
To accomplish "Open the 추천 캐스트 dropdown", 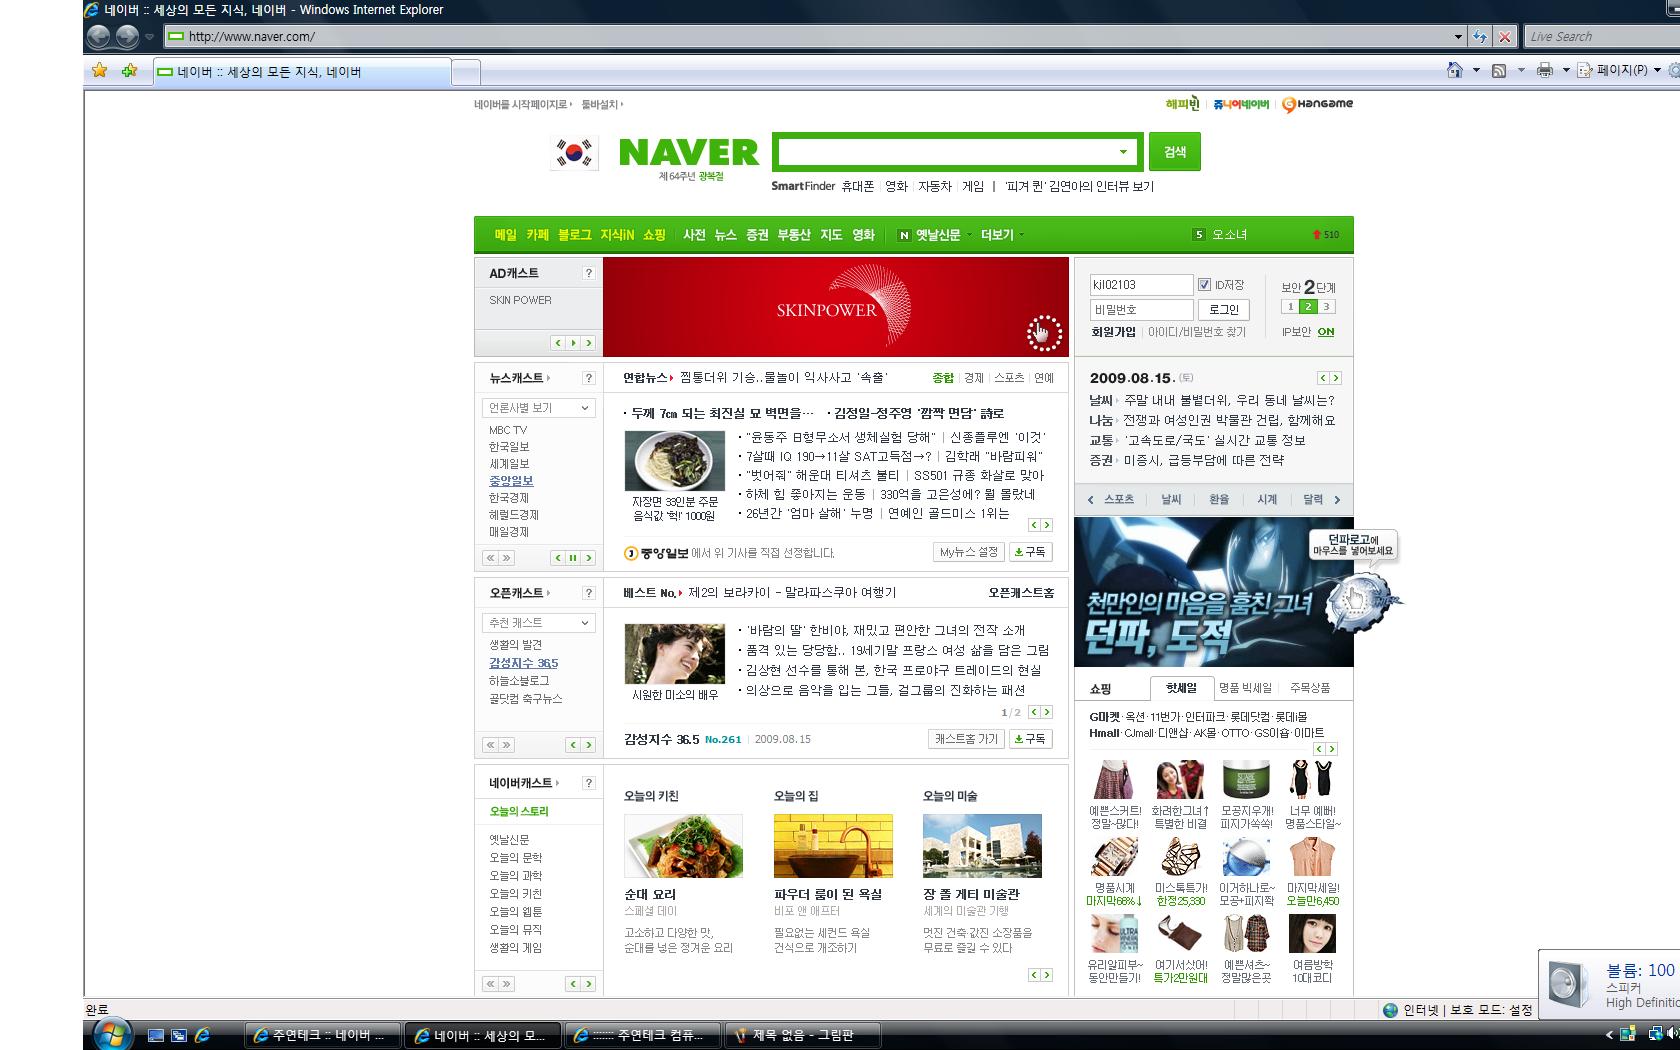I will coord(539,623).
